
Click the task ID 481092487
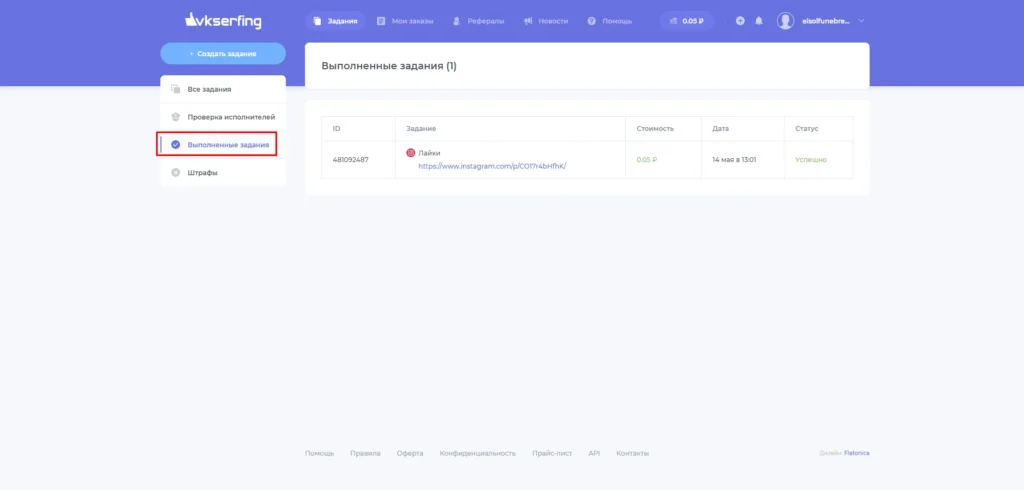[x=351, y=159]
